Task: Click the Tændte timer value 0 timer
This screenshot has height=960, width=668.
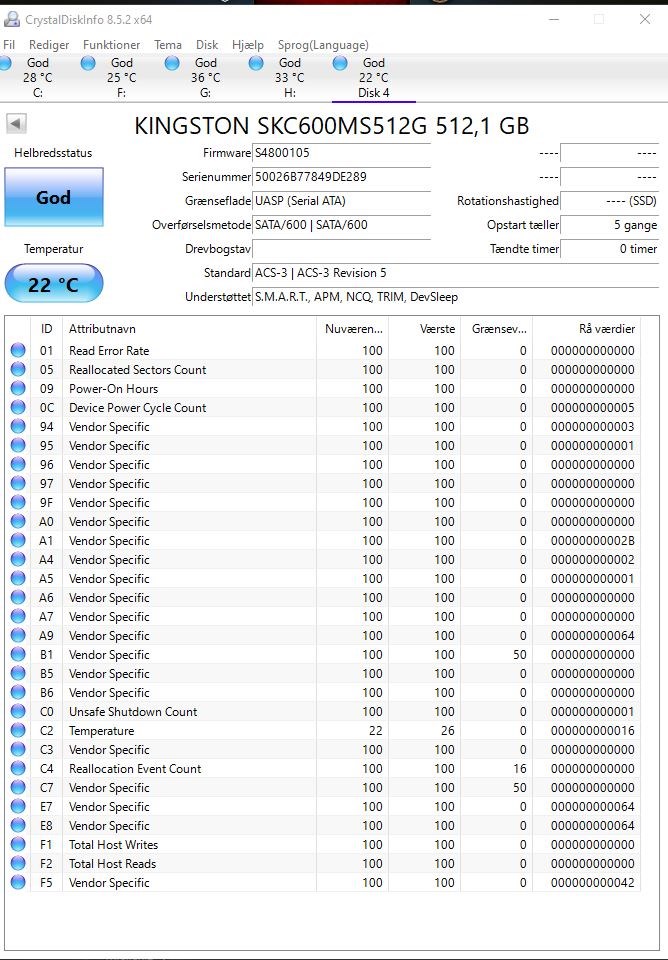Action: coord(610,249)
